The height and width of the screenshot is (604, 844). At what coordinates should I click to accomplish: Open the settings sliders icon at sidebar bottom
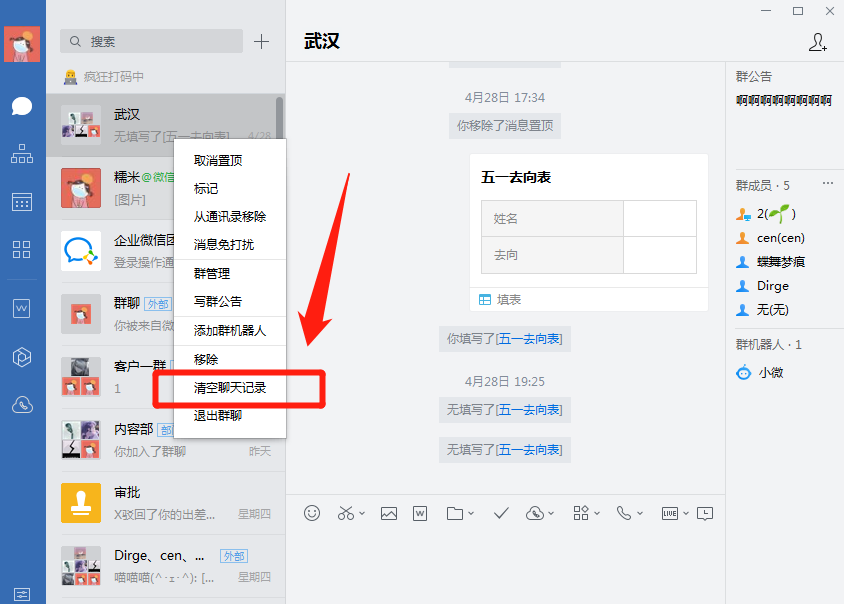22,594
